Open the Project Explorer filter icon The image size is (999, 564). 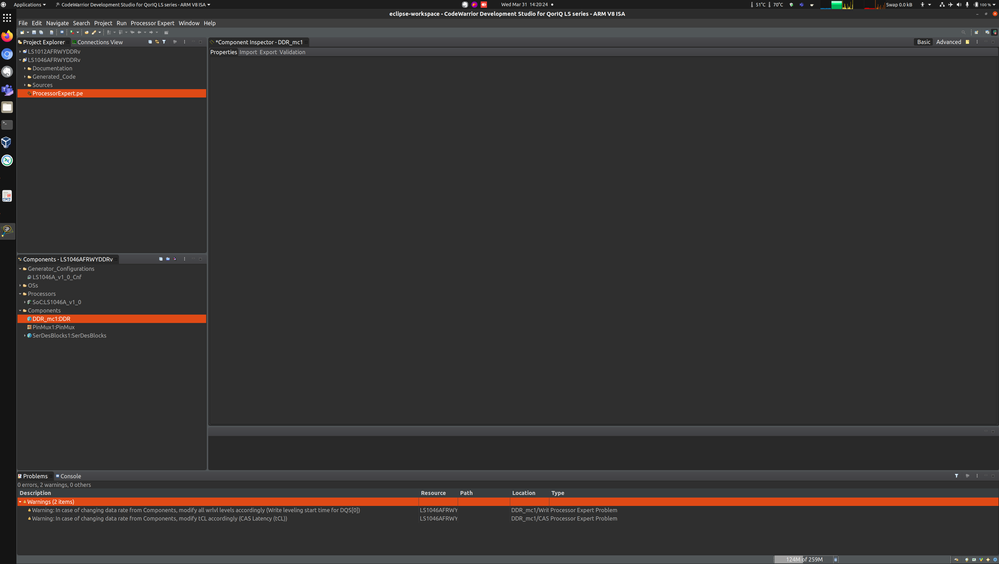pos(164,42)
